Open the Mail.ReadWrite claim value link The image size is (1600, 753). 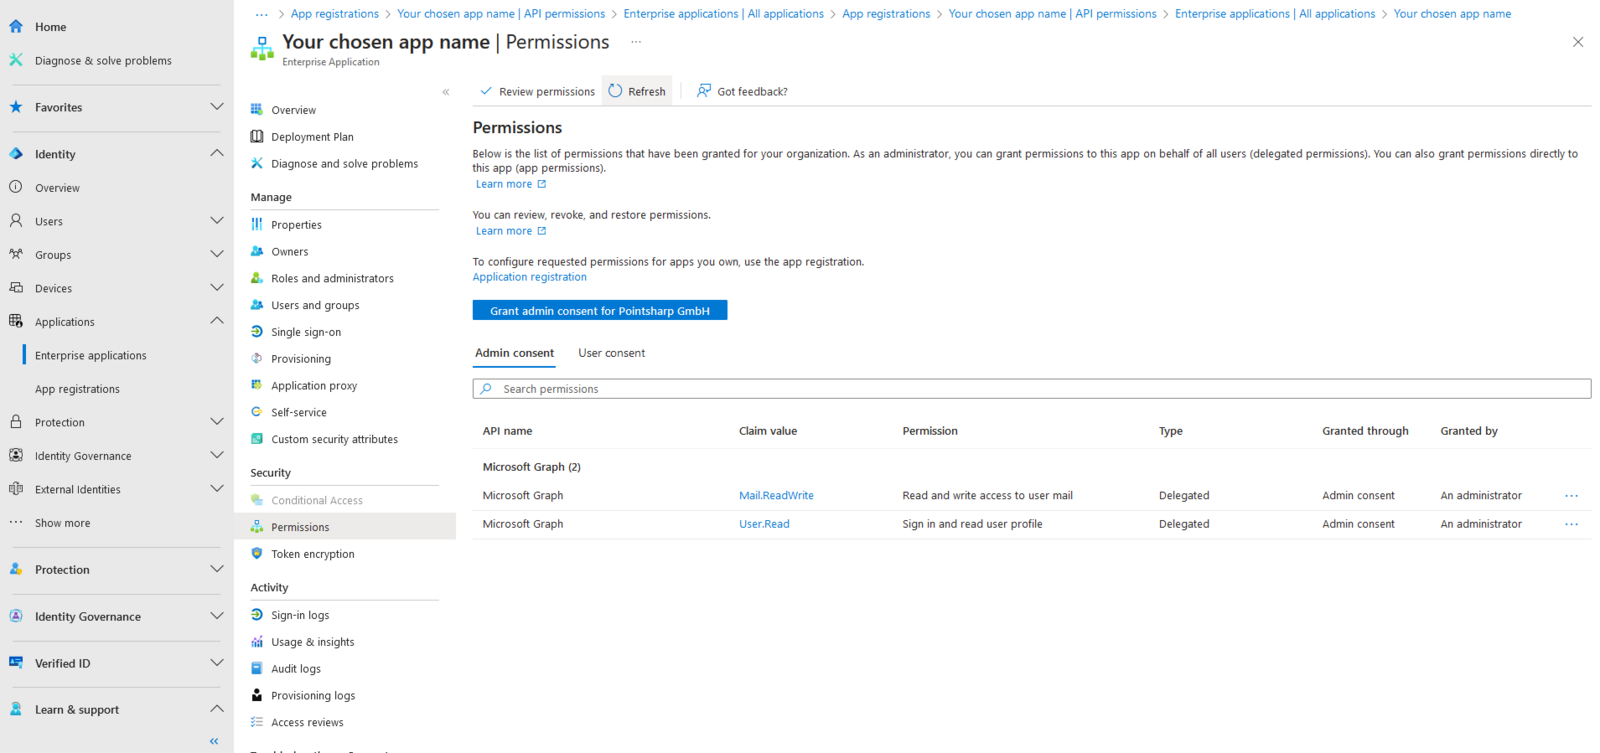coord(776,496)
